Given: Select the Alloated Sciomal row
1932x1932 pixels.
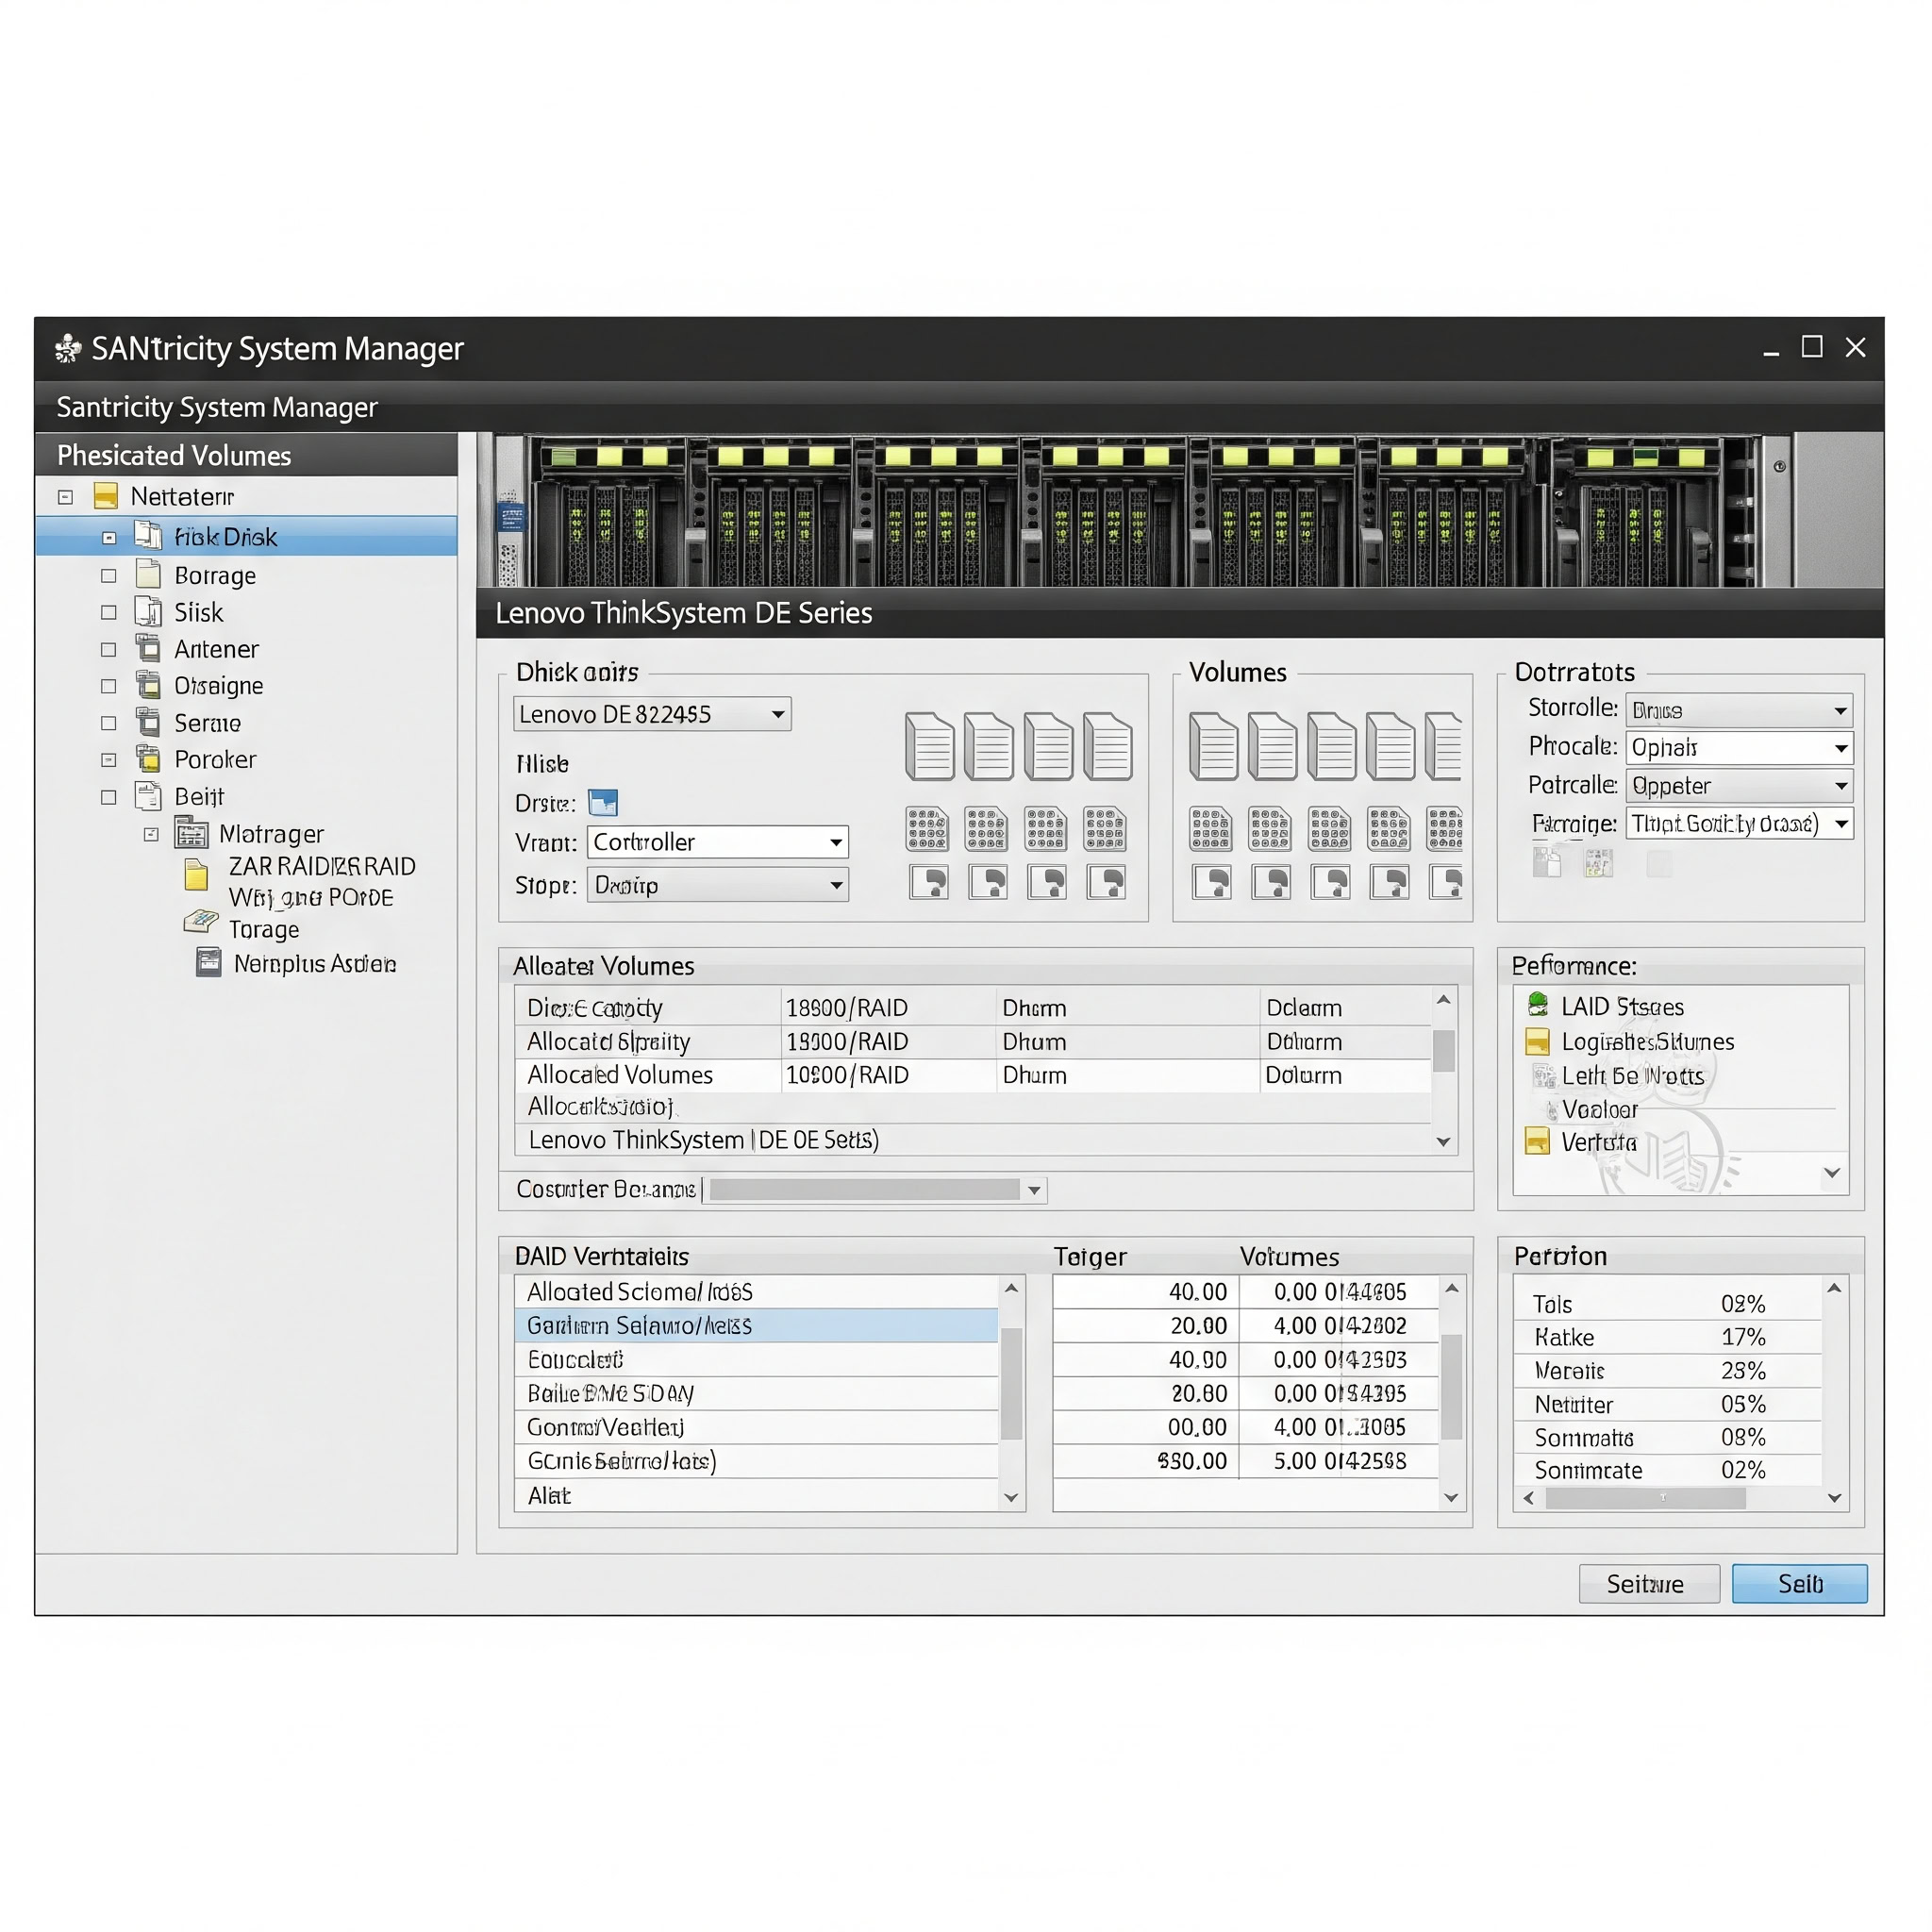Looking at the screenshot, I should tap(756, 1292).
